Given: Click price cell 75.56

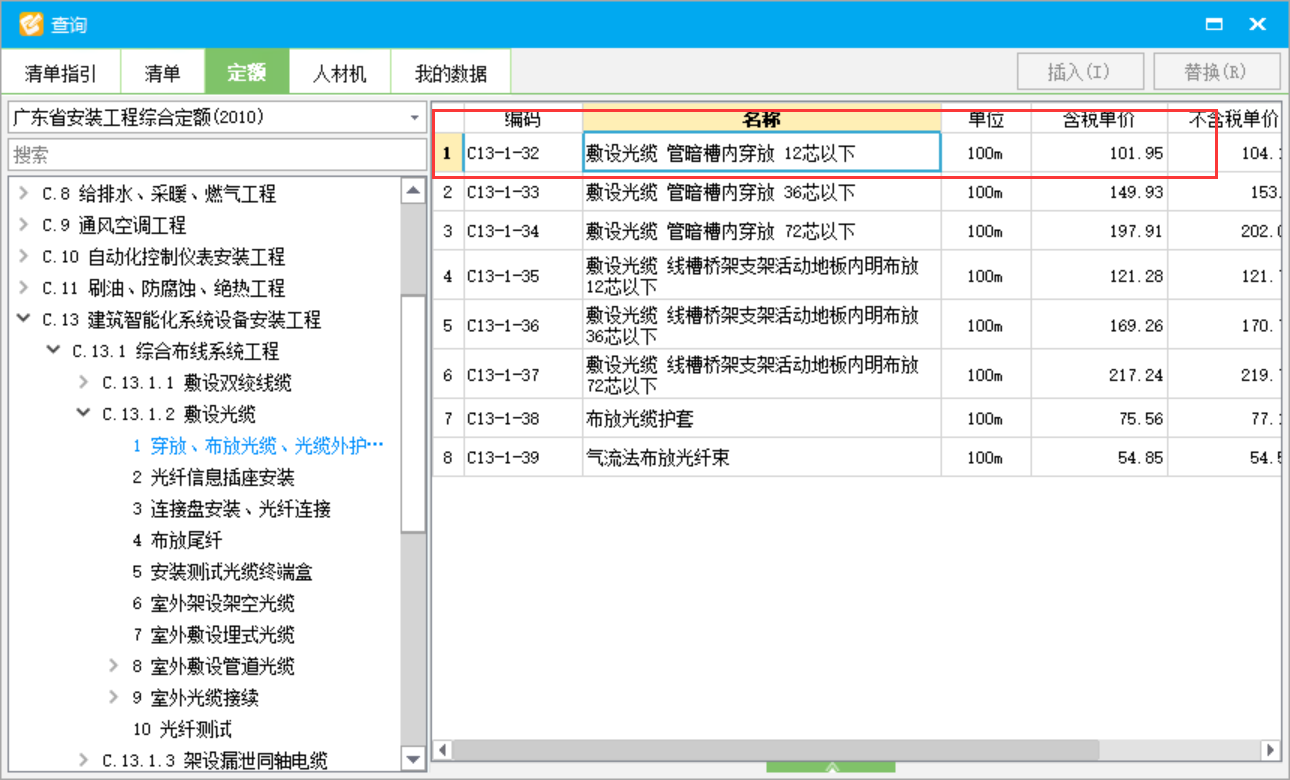Looking at the screenshot, I should pyautogui.click(x=1099, y=419).
